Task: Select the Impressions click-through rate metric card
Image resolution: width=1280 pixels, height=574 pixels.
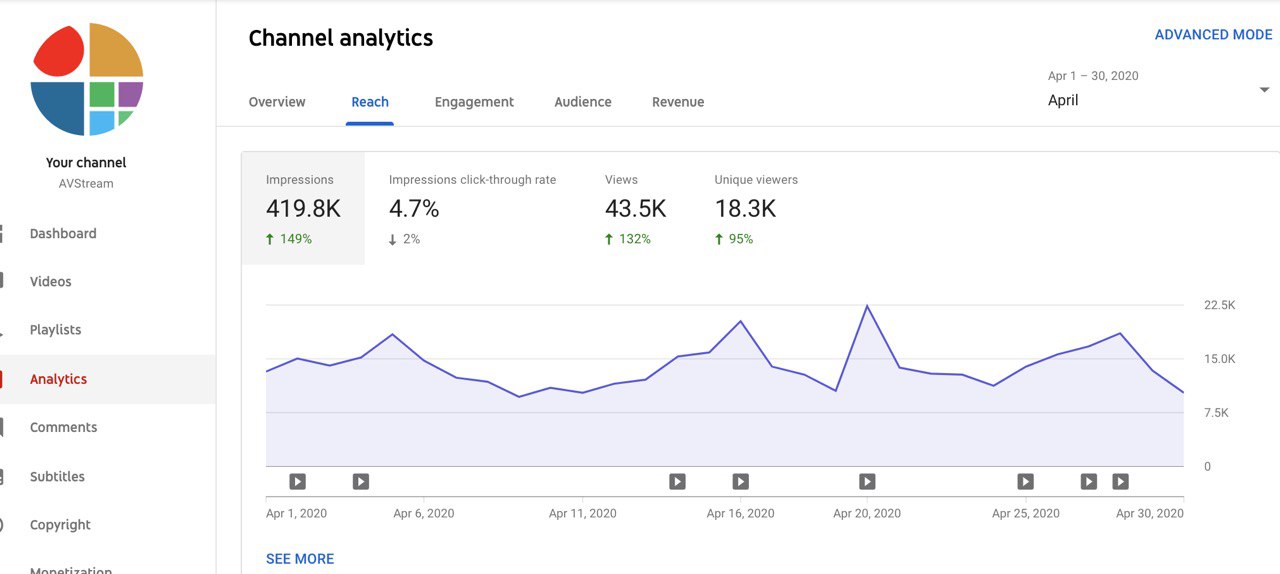Action: [x=472, y=209]
